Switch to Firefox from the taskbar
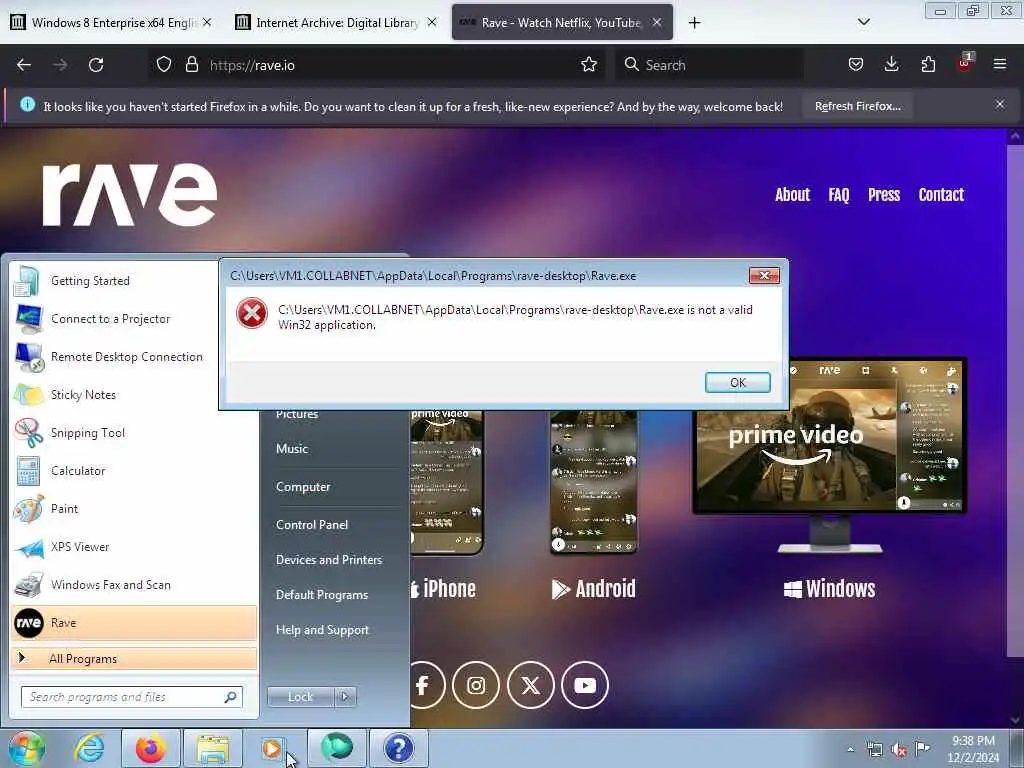1024x768 pixels. pos(151,748)
